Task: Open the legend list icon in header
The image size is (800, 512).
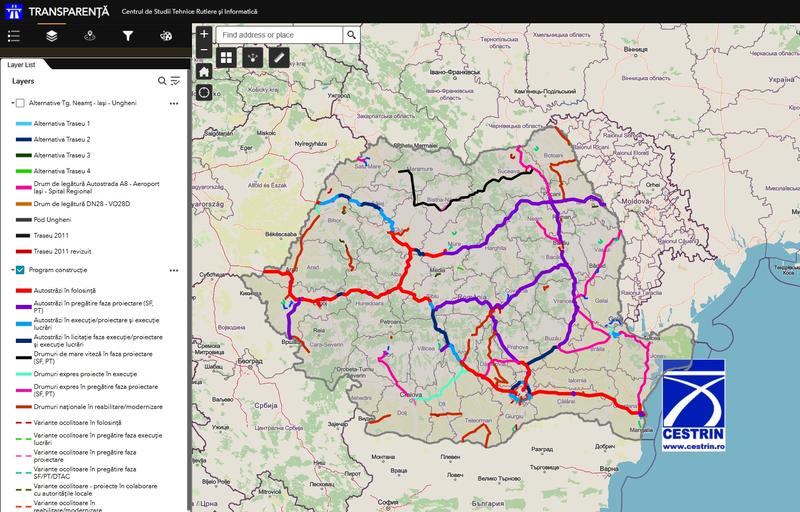Action: coord(14,36)
